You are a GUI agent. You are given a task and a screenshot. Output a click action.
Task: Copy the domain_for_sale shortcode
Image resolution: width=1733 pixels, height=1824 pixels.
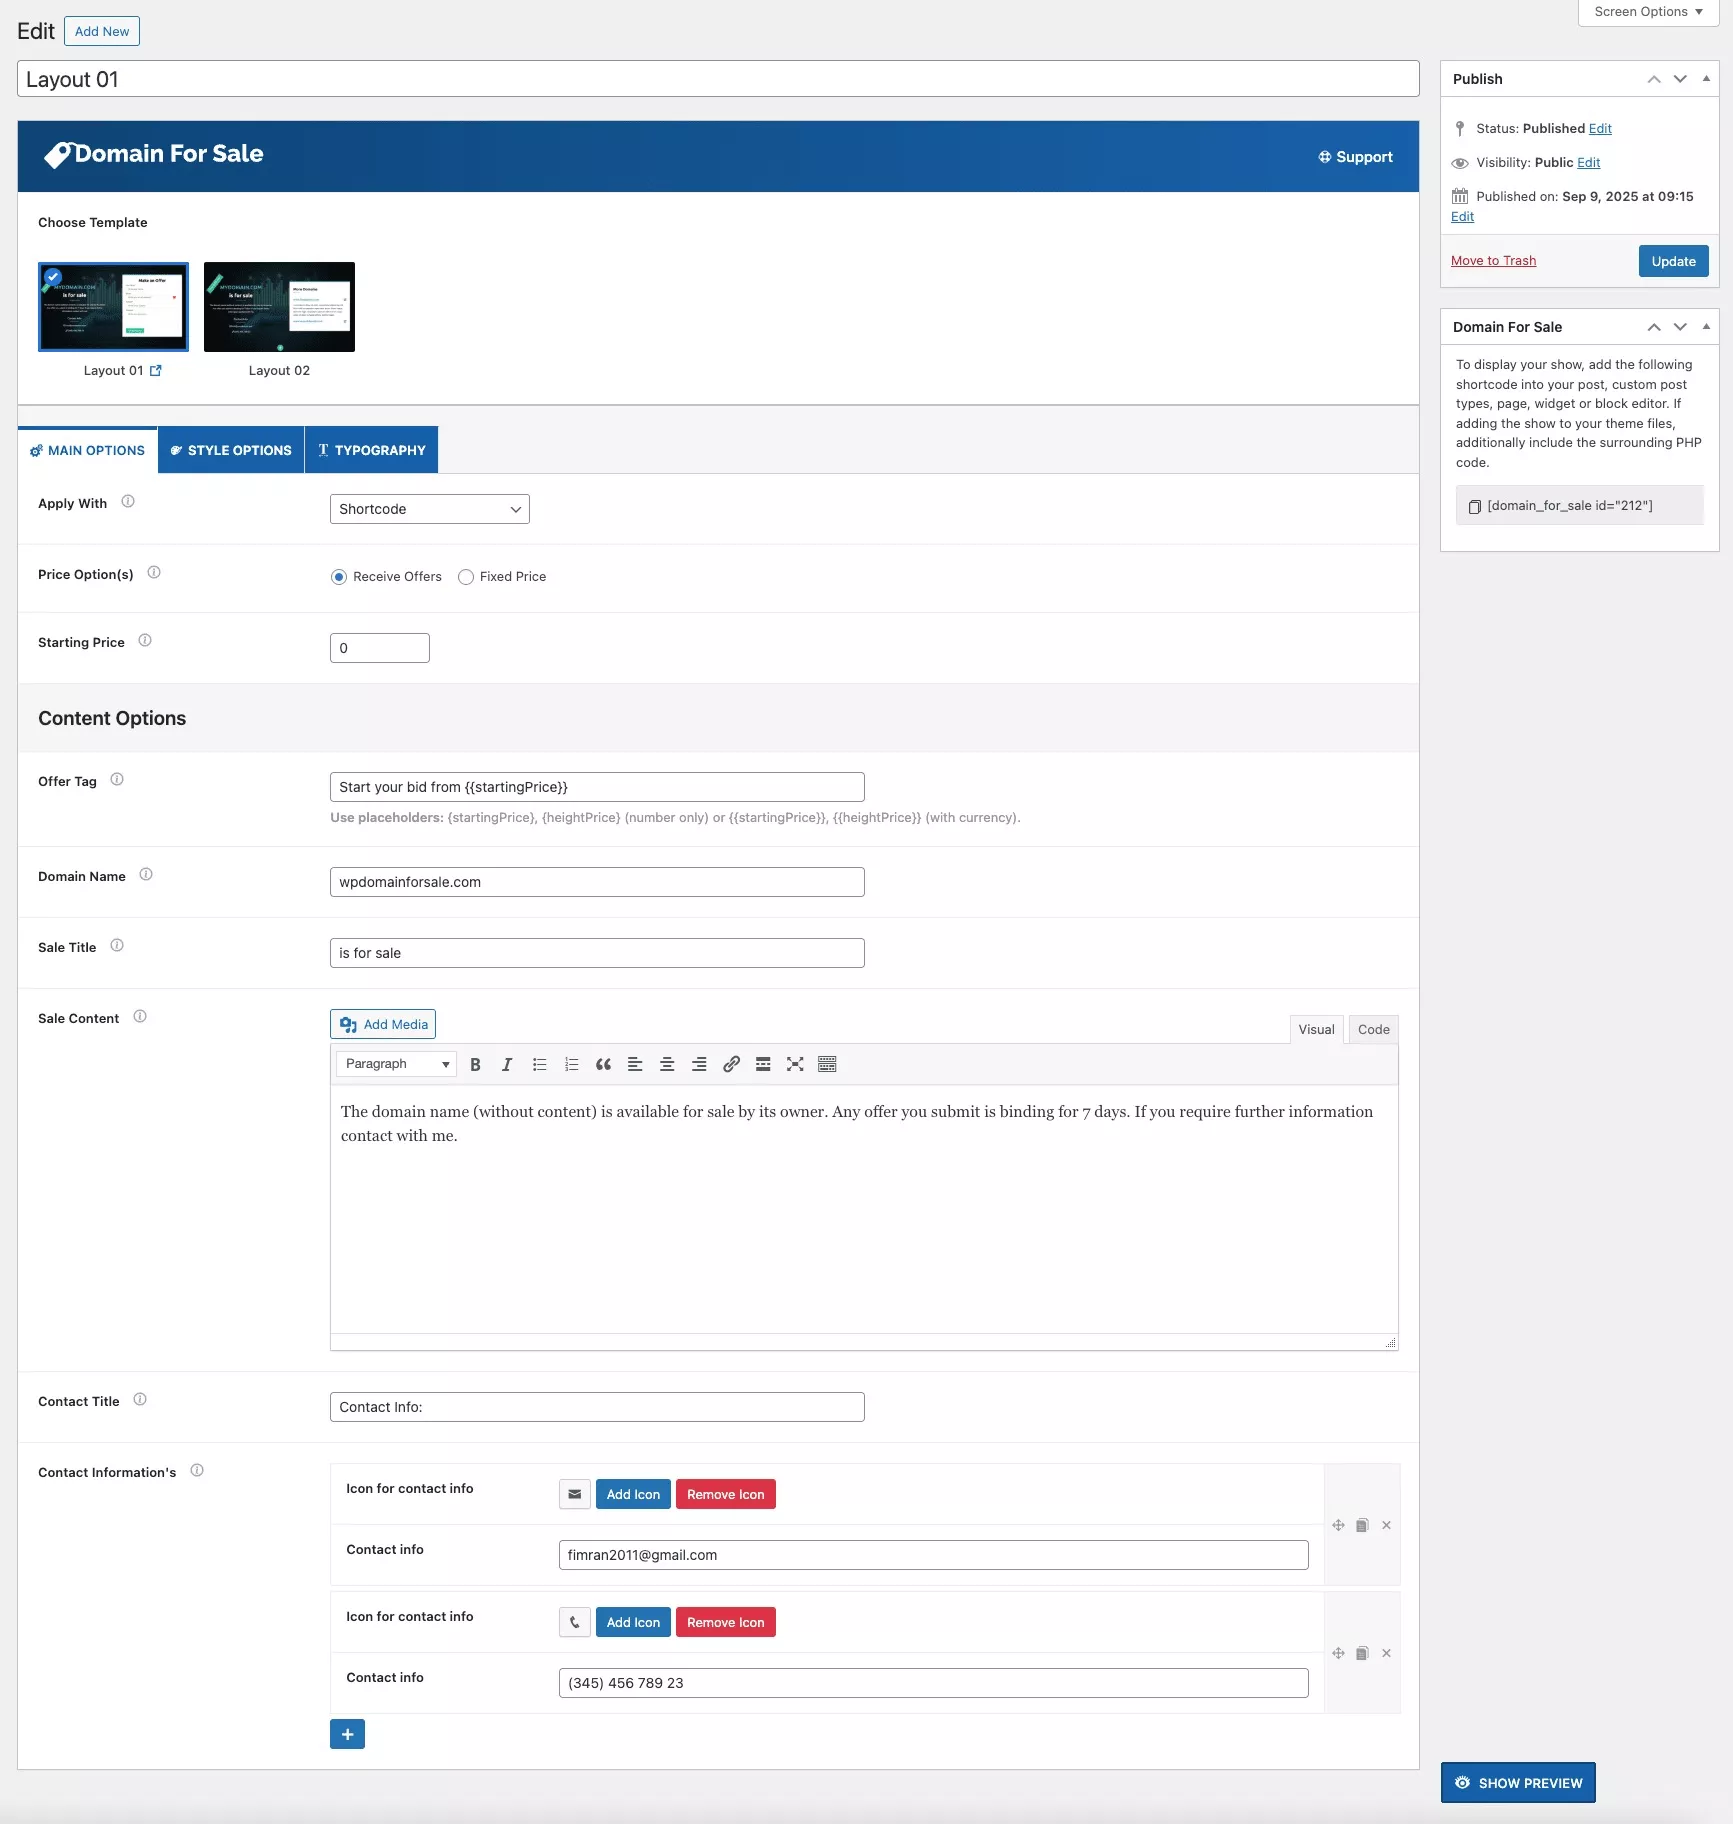click(1474, 506)
